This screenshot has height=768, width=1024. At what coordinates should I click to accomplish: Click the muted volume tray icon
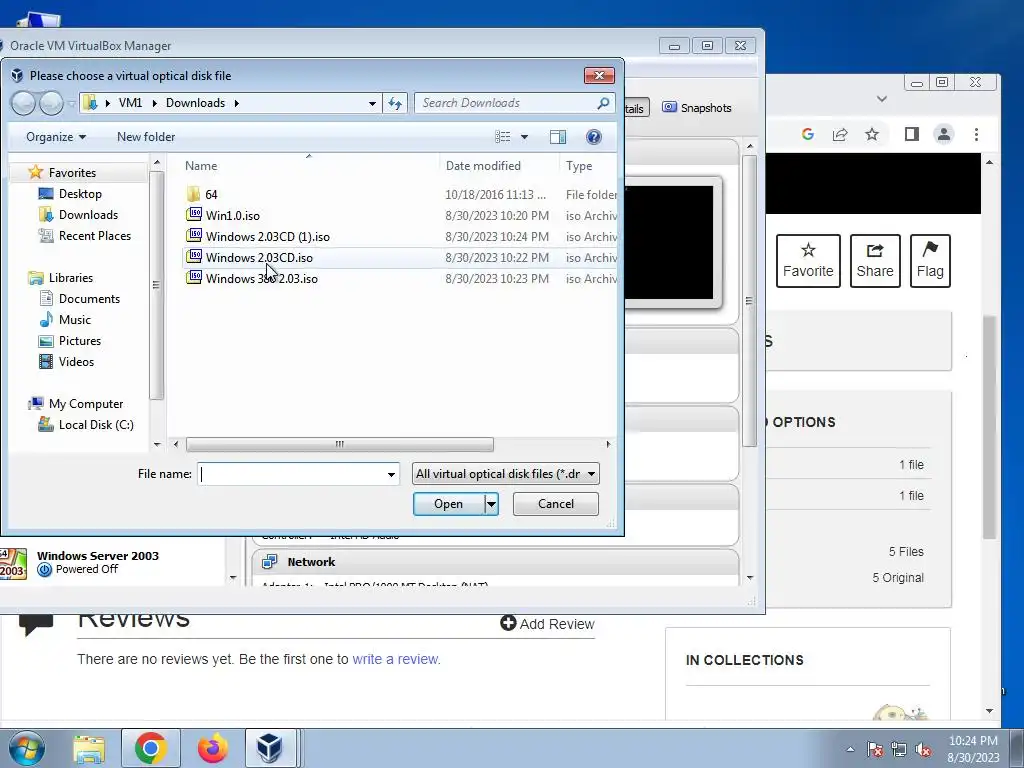[x=923, y=750]
